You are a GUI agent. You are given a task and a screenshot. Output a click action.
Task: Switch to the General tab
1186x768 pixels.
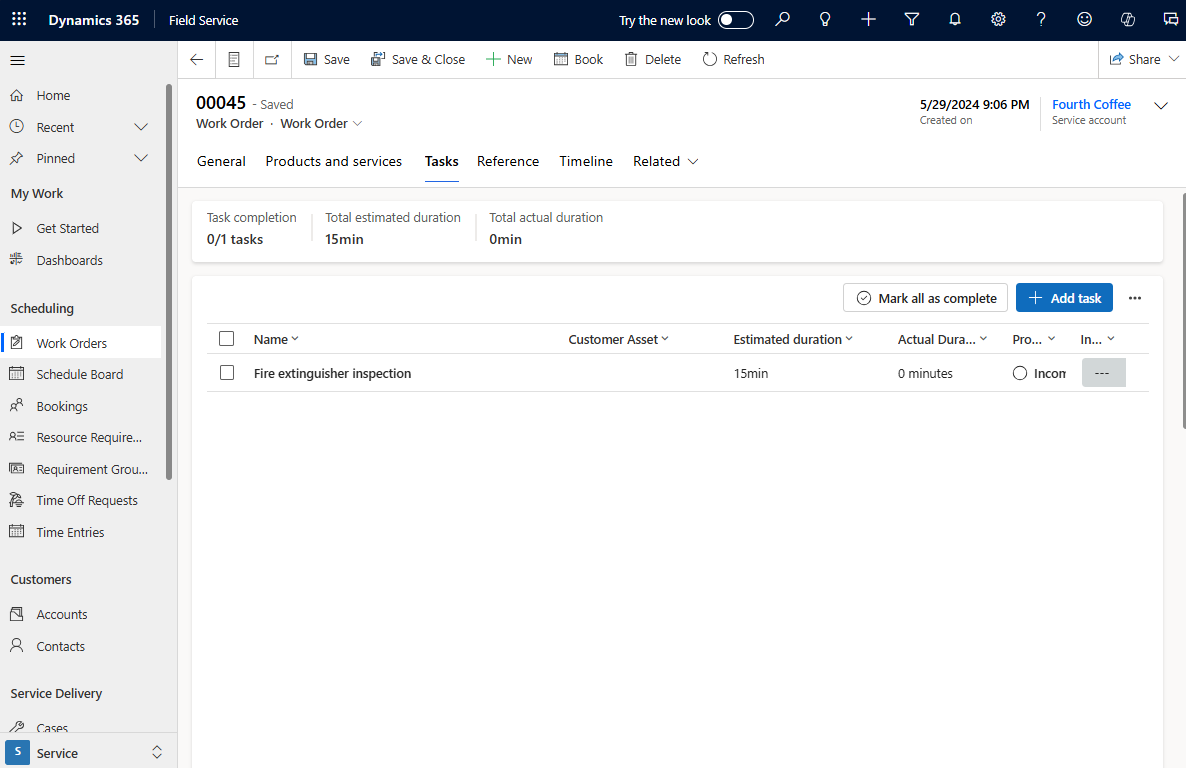point(221,161)
